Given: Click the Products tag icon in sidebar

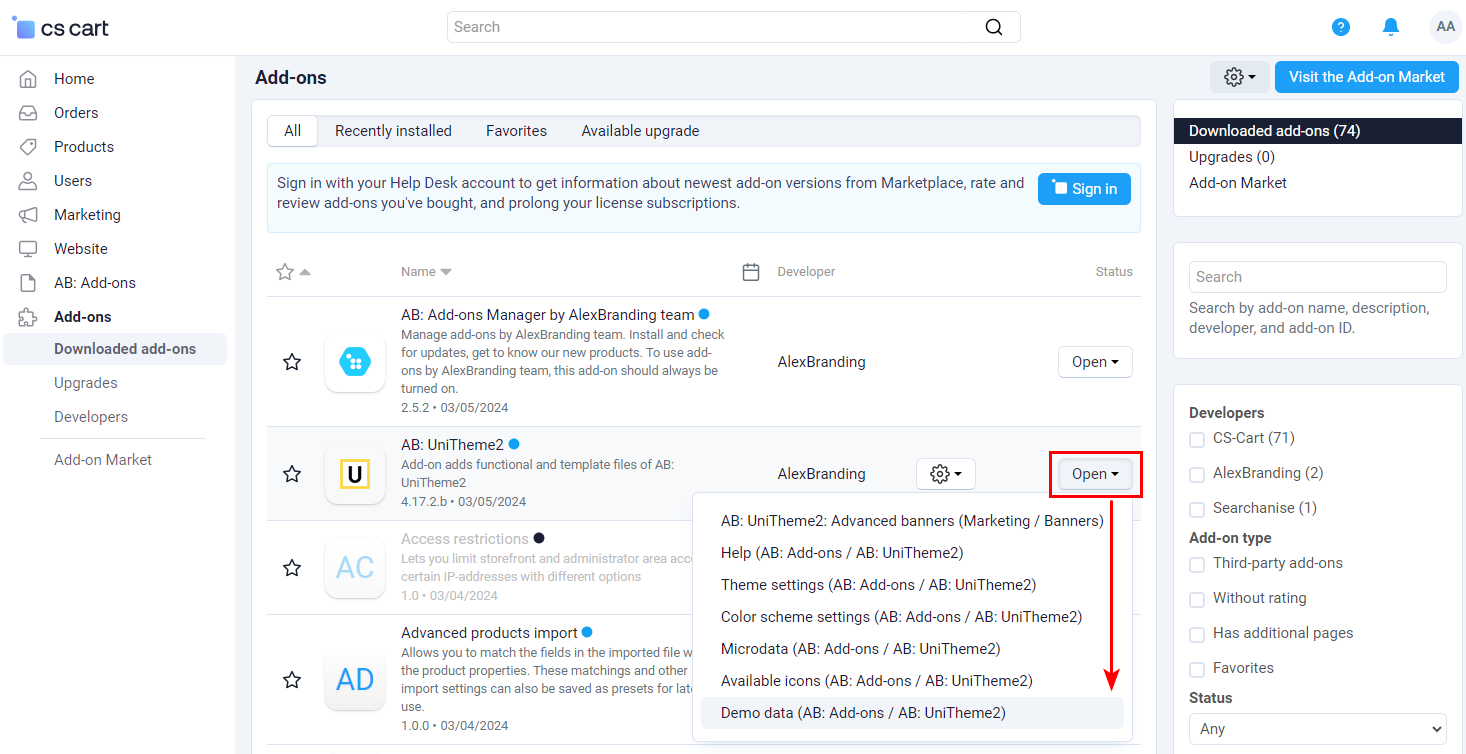Looking at the screenshot, I should 28,147.
